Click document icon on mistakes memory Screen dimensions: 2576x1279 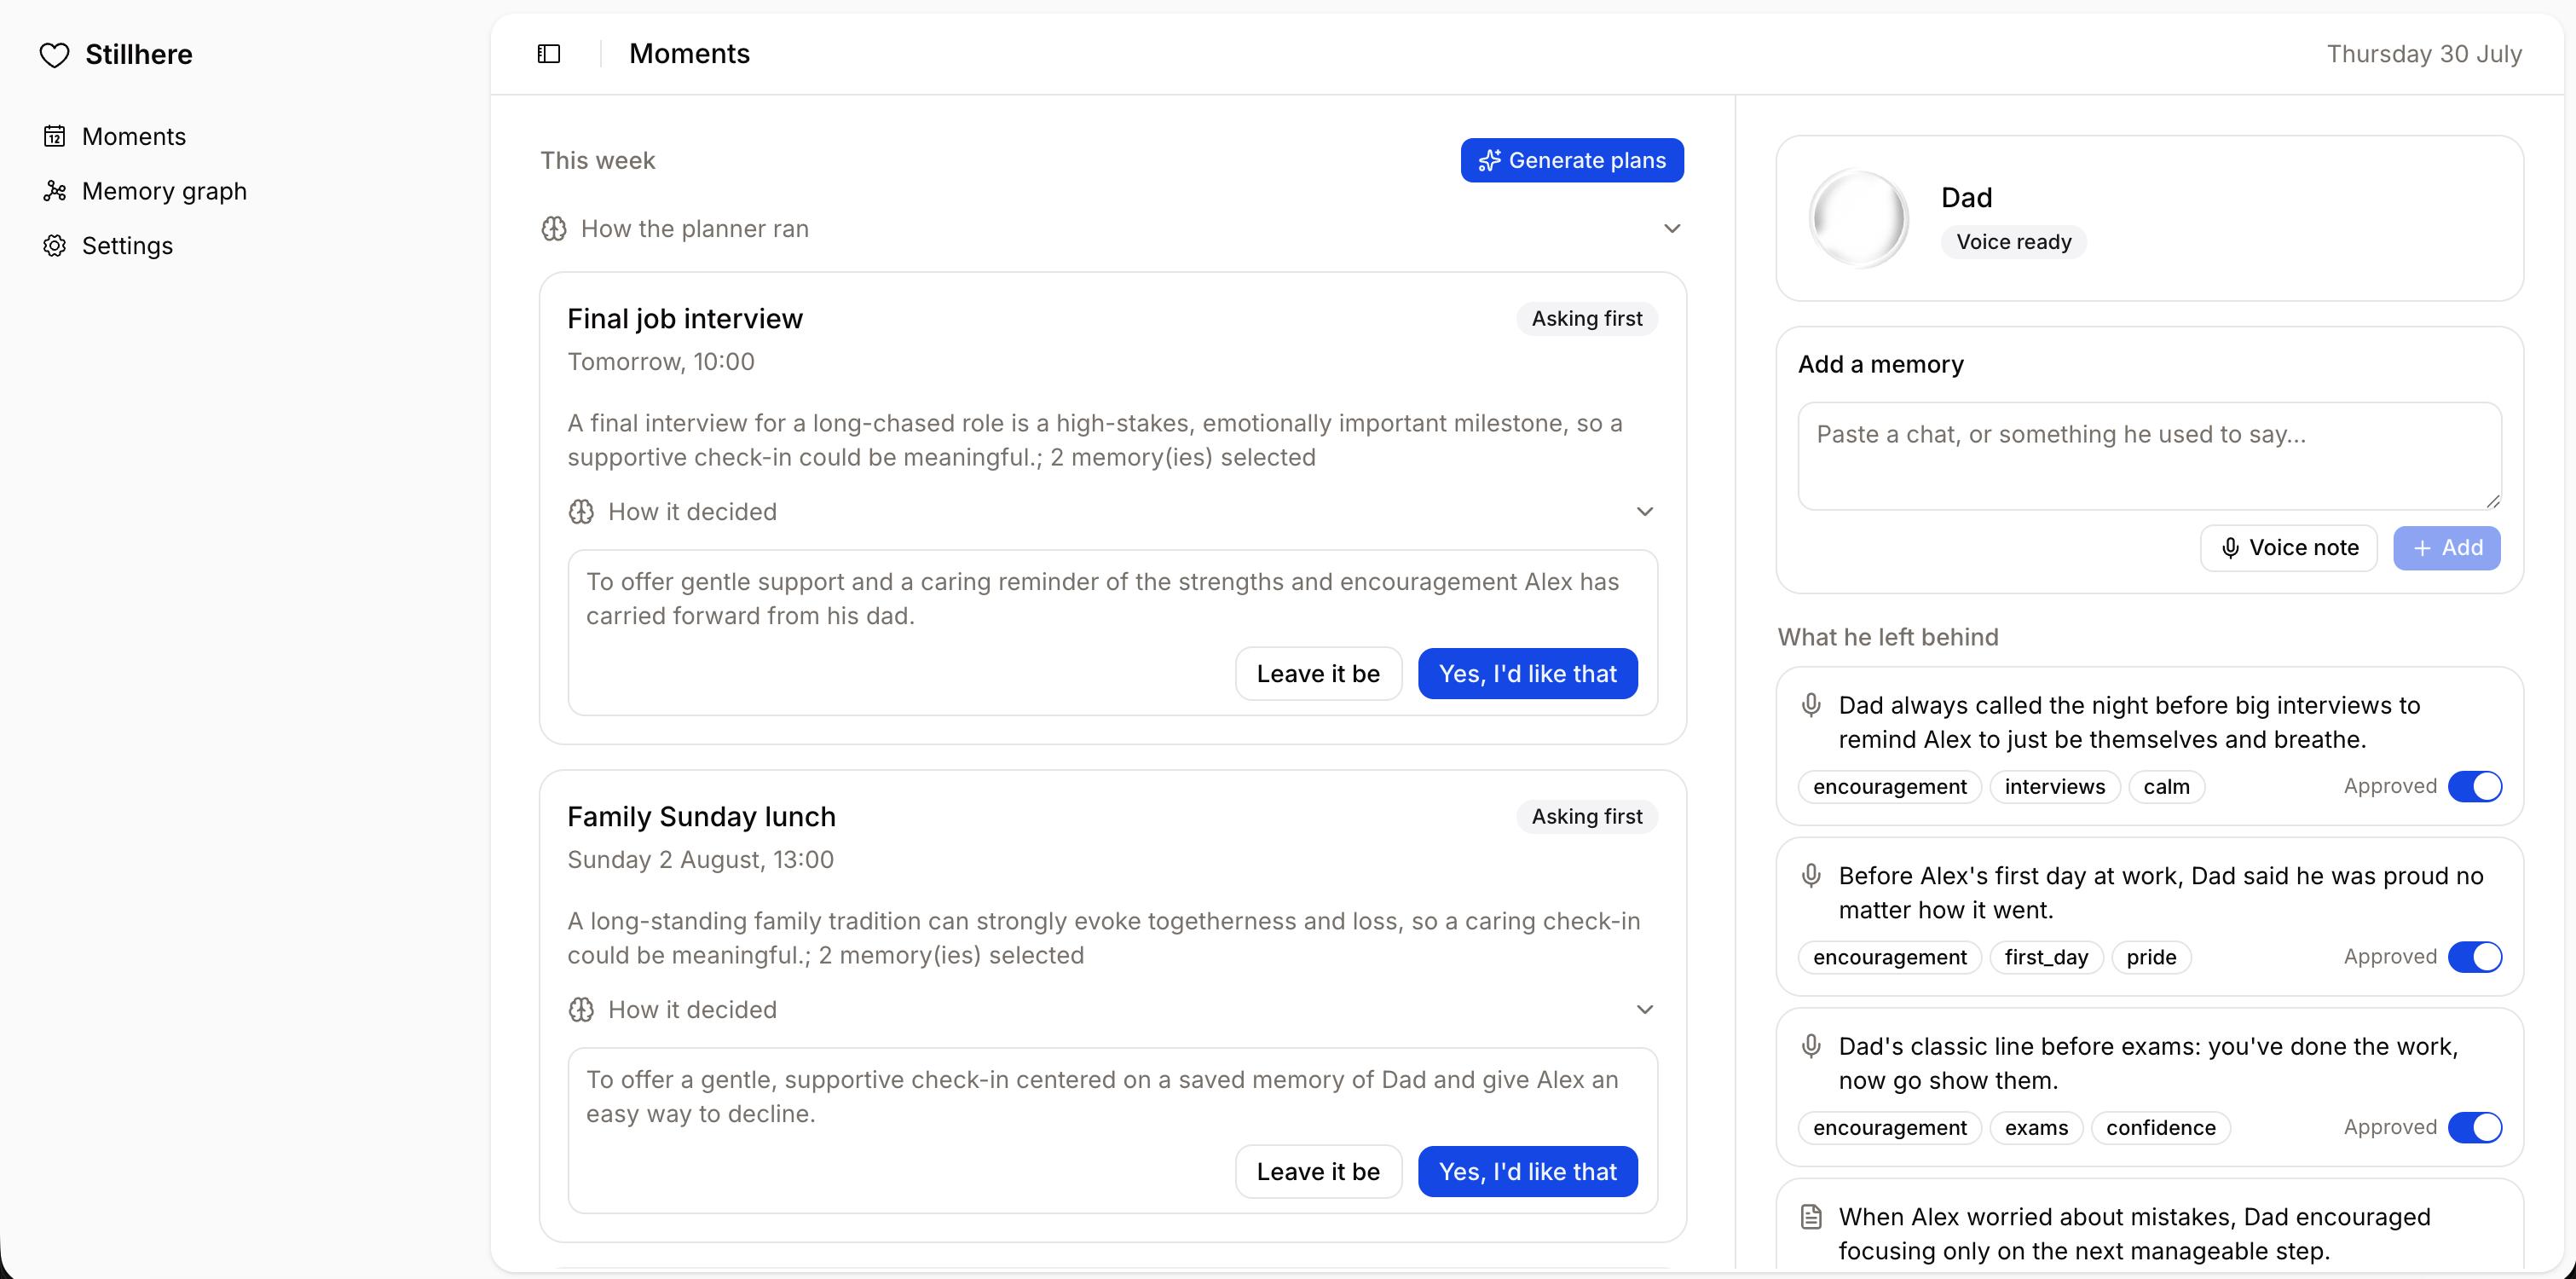[x=1811, y=1217]
